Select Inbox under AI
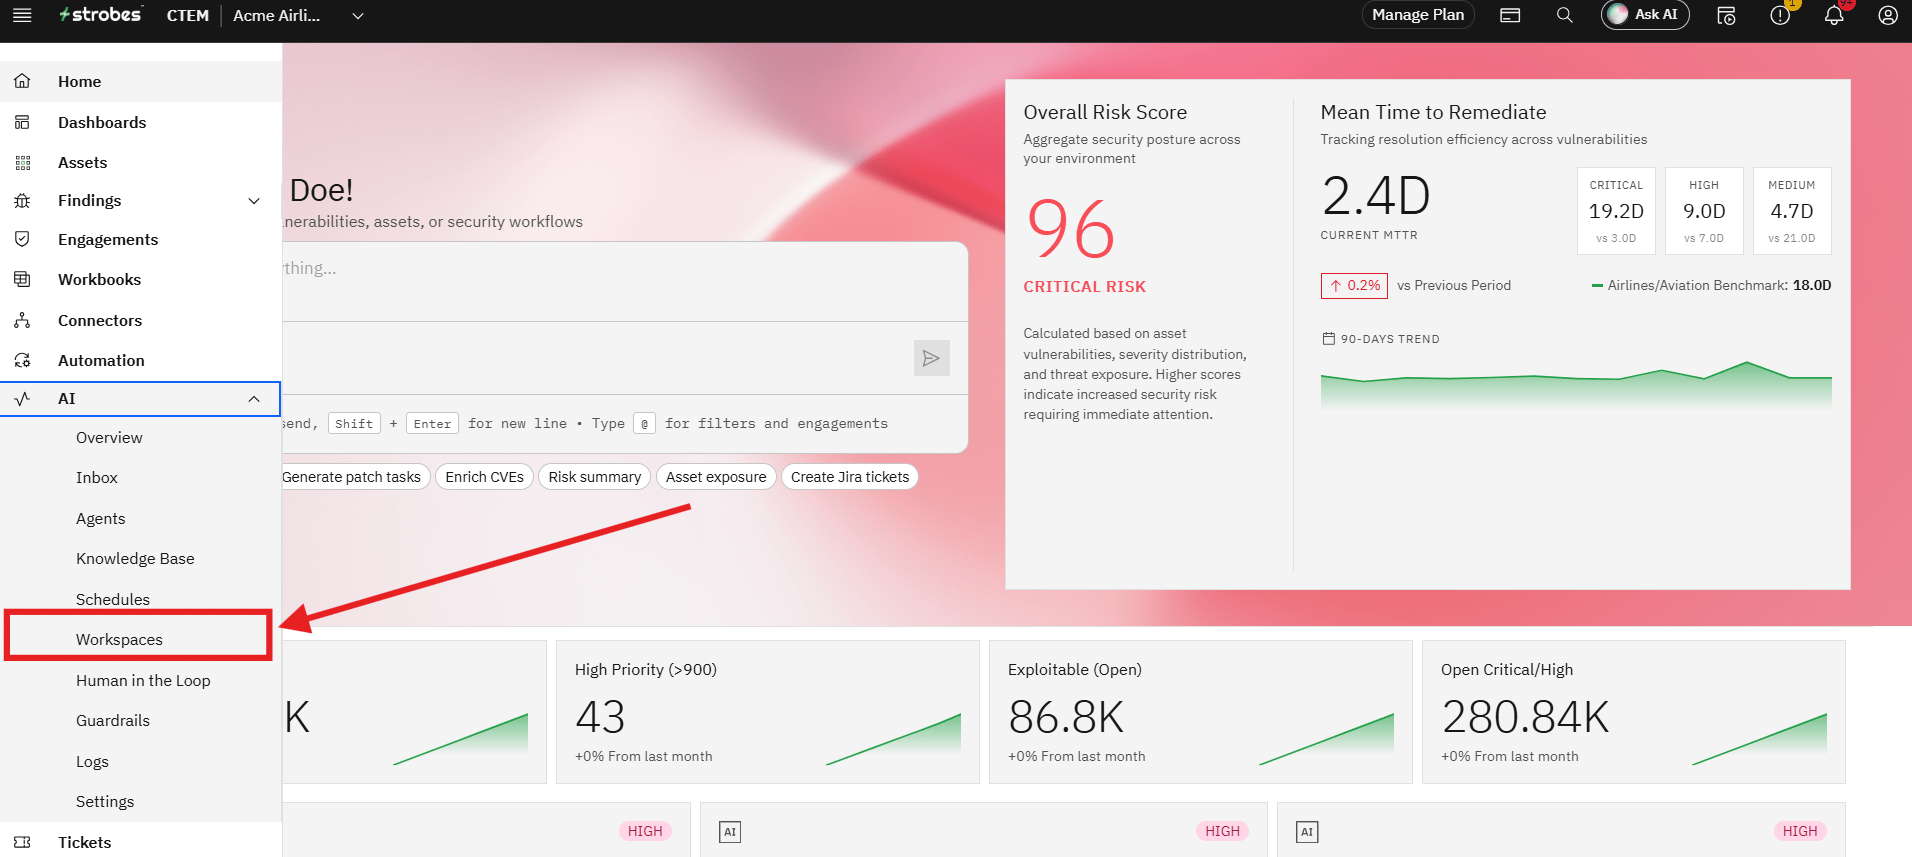 [x=141, y=477]
